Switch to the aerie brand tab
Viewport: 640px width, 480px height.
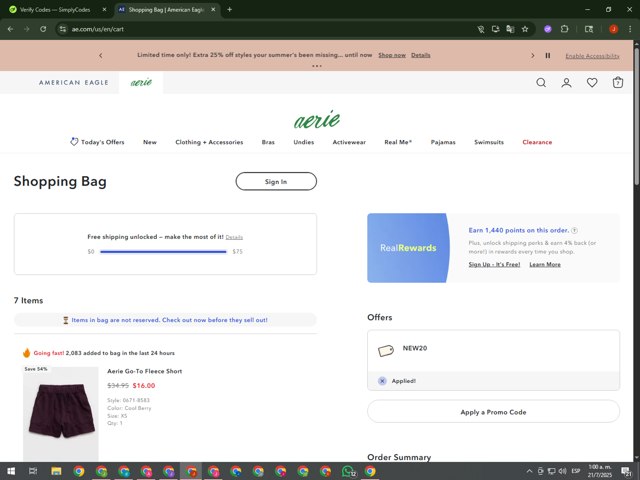pyautogui.click(x=141, y=82)
